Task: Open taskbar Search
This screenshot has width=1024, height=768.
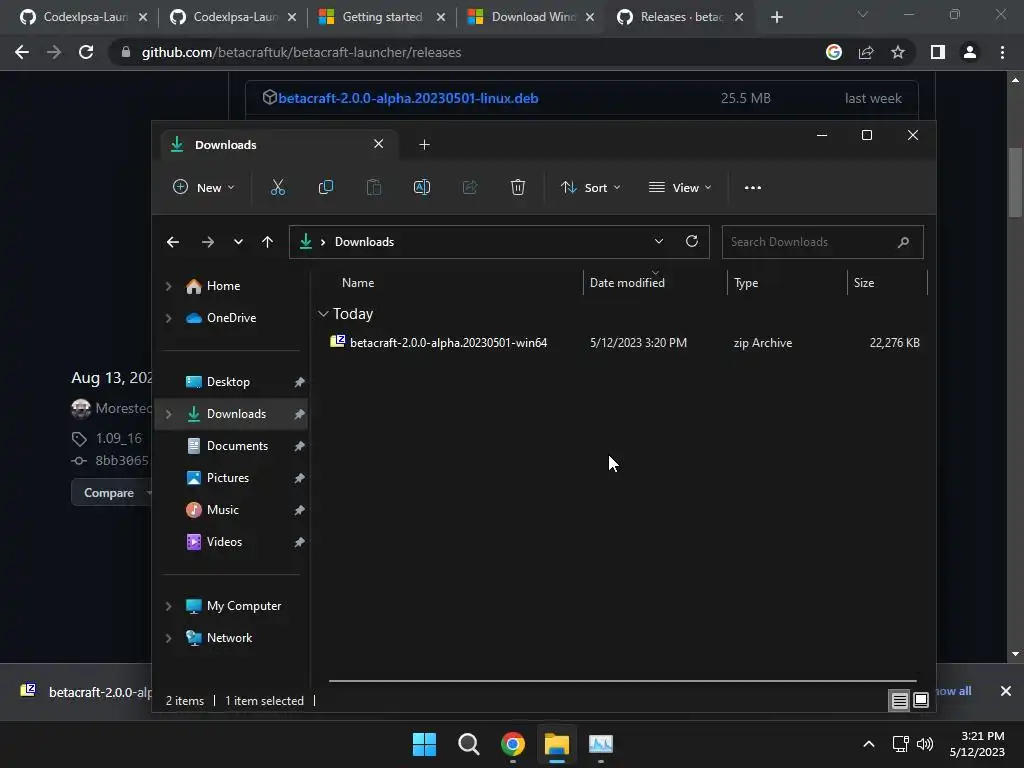Action: coord(469,744)
